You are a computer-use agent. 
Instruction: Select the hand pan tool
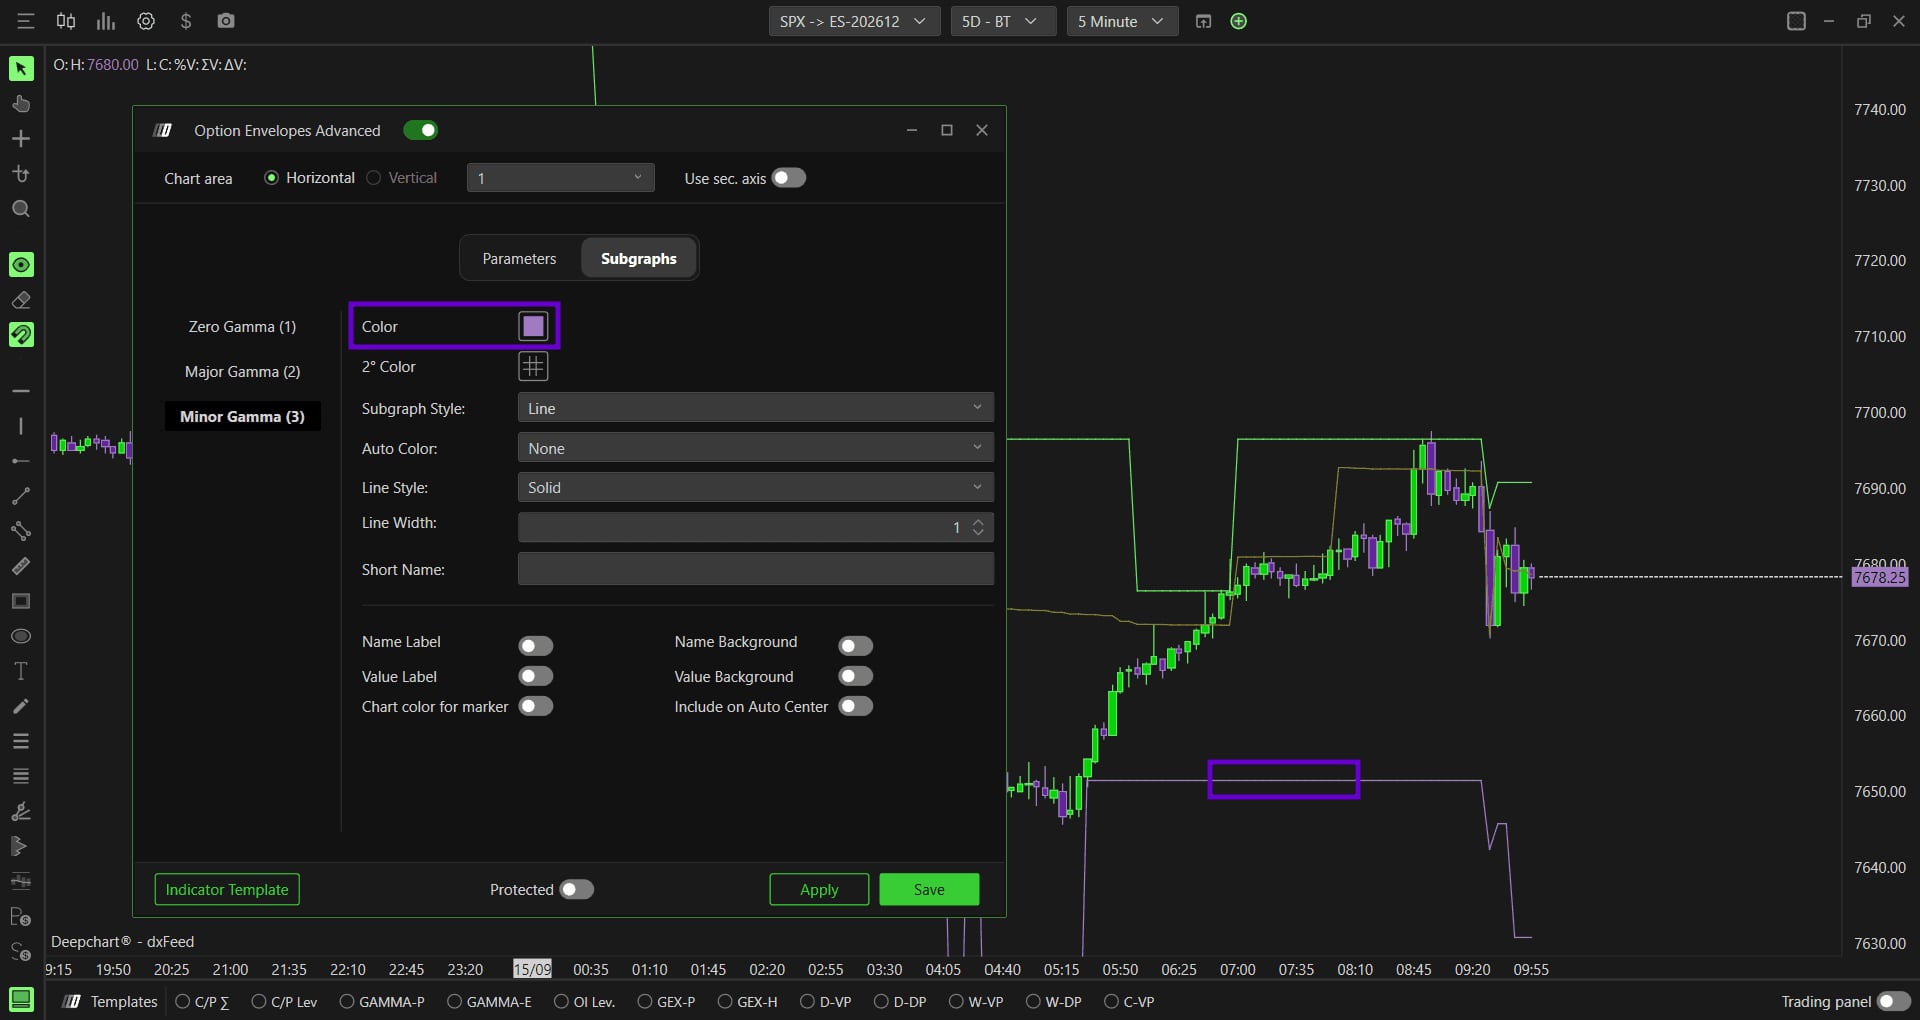click(21, 103)
